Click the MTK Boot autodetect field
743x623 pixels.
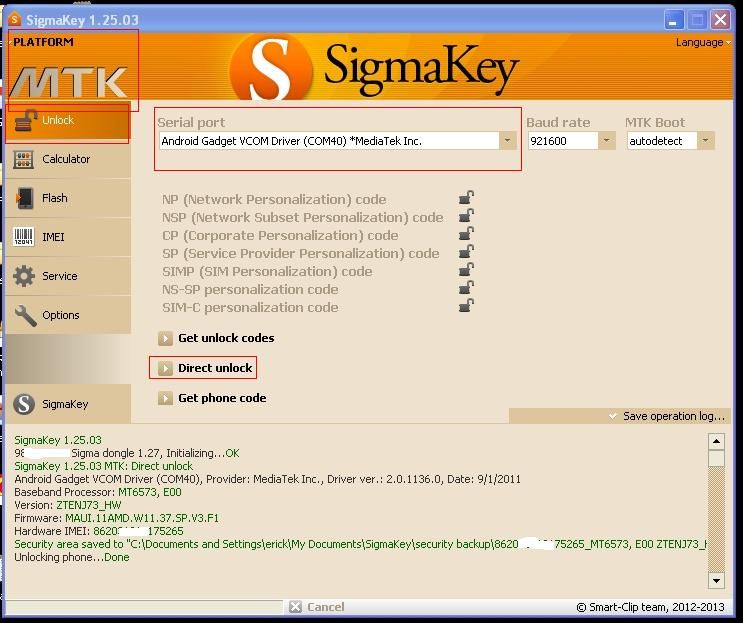coord(661,141)
